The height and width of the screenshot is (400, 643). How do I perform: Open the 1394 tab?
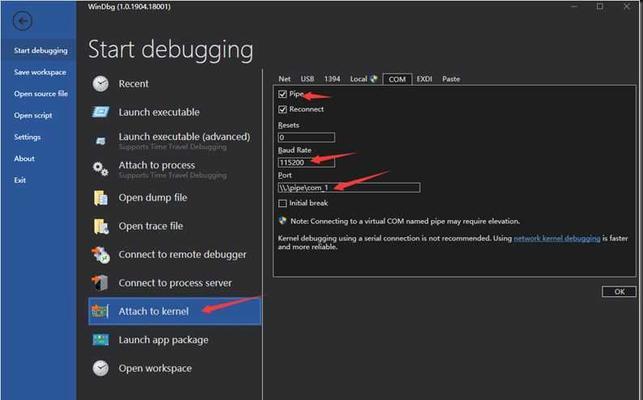tap(332, 79)
